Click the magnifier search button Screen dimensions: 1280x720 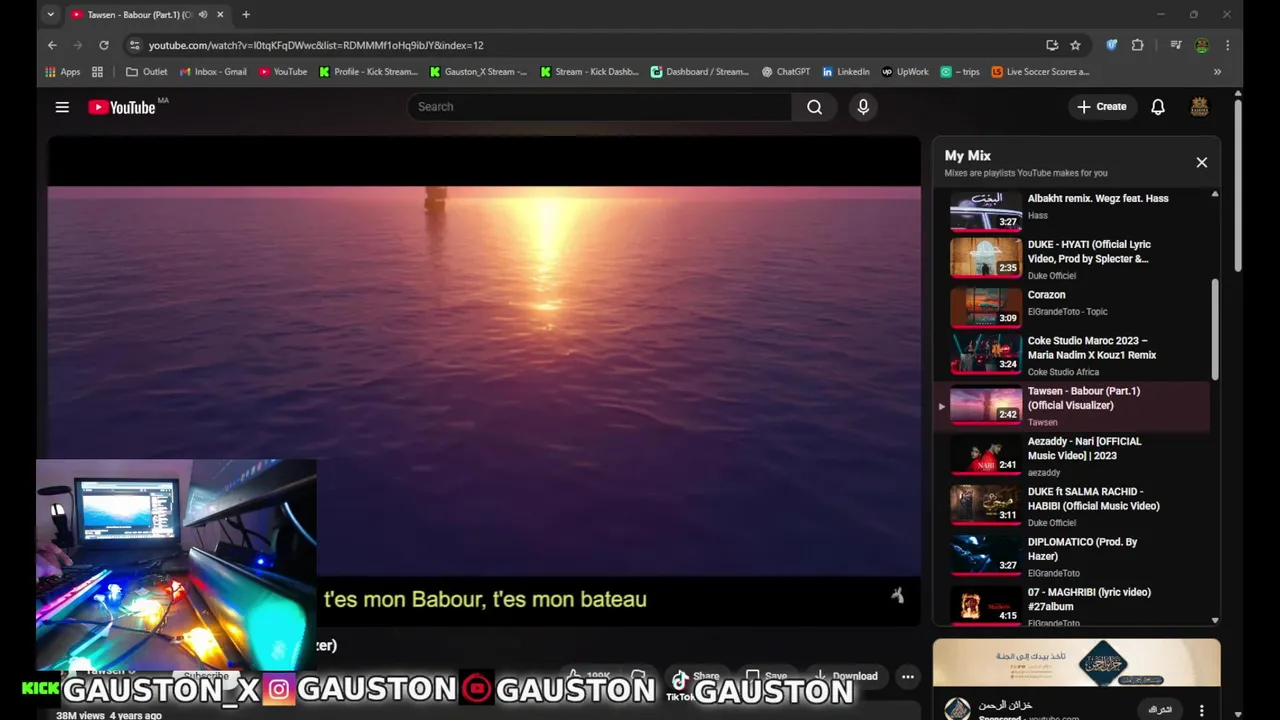pos(815,107)
